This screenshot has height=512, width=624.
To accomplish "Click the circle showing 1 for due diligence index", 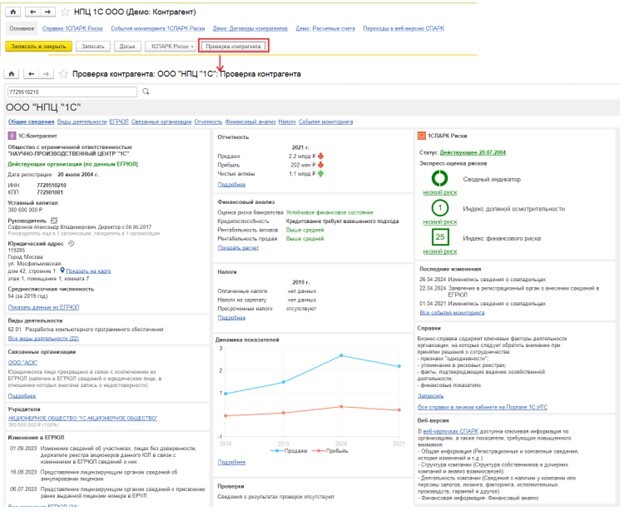I will pyautogui.click(x=440, y=208).
